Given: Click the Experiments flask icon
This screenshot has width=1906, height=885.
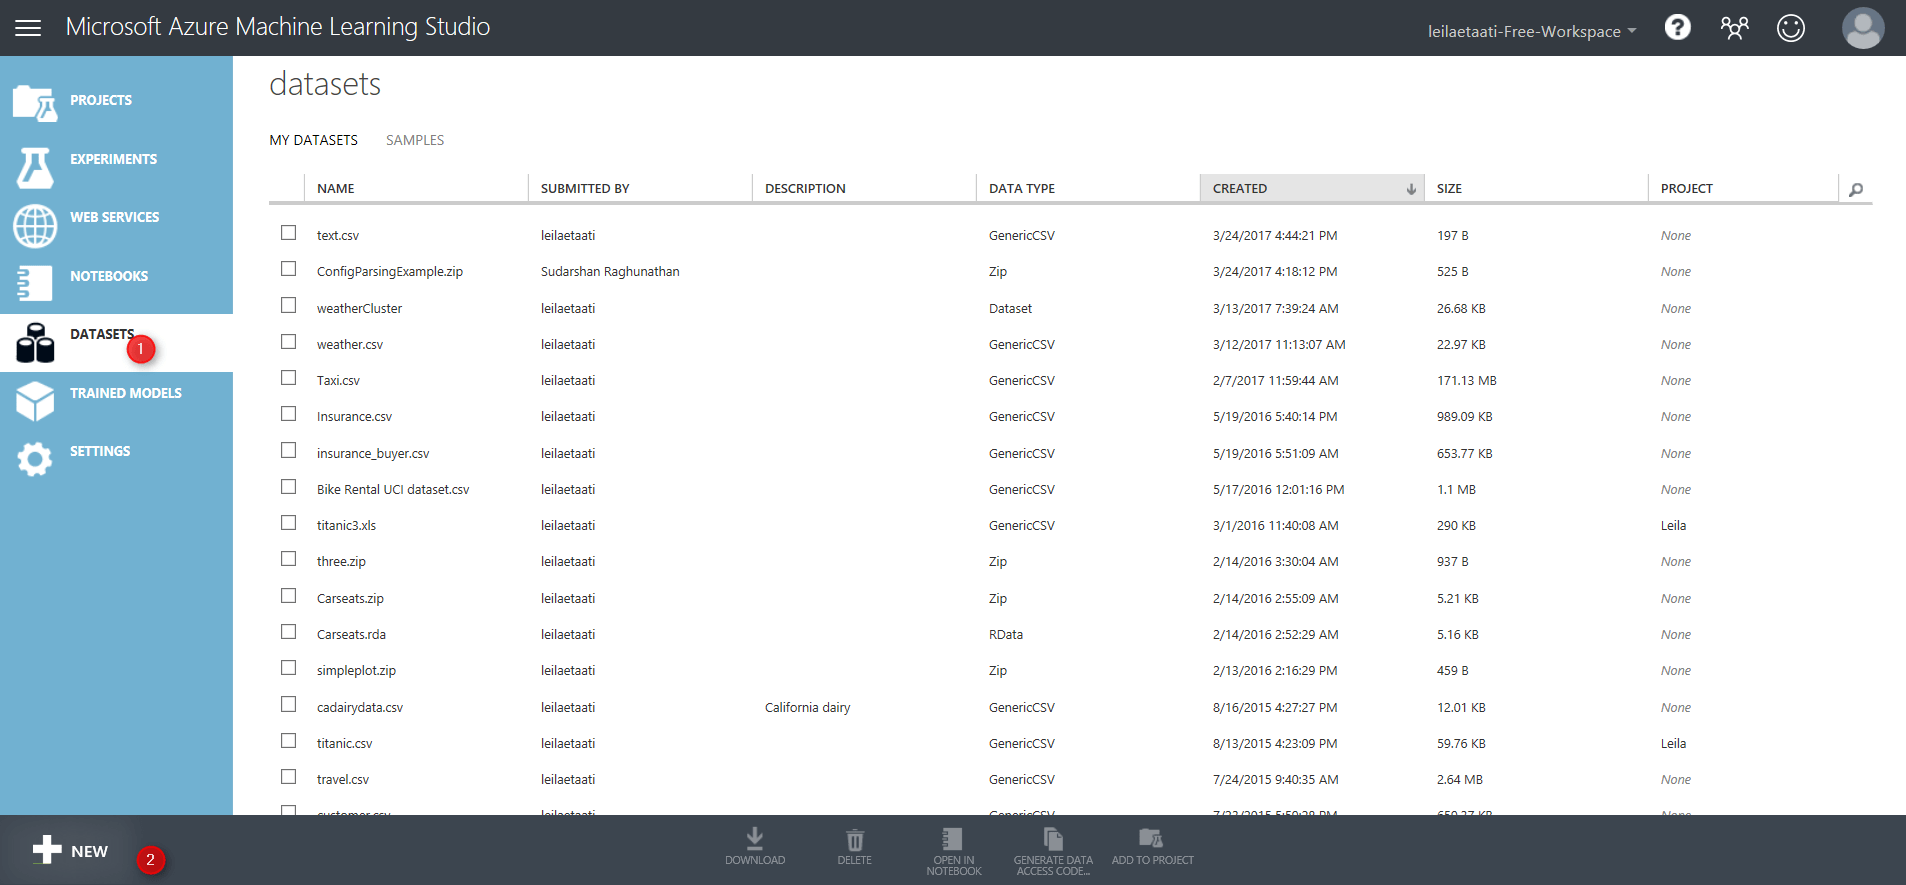Looking at the screenshot, I should 35,167.
